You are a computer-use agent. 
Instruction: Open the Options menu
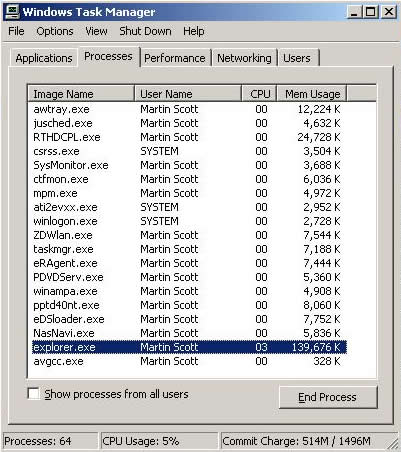click(x=55, y=31)
